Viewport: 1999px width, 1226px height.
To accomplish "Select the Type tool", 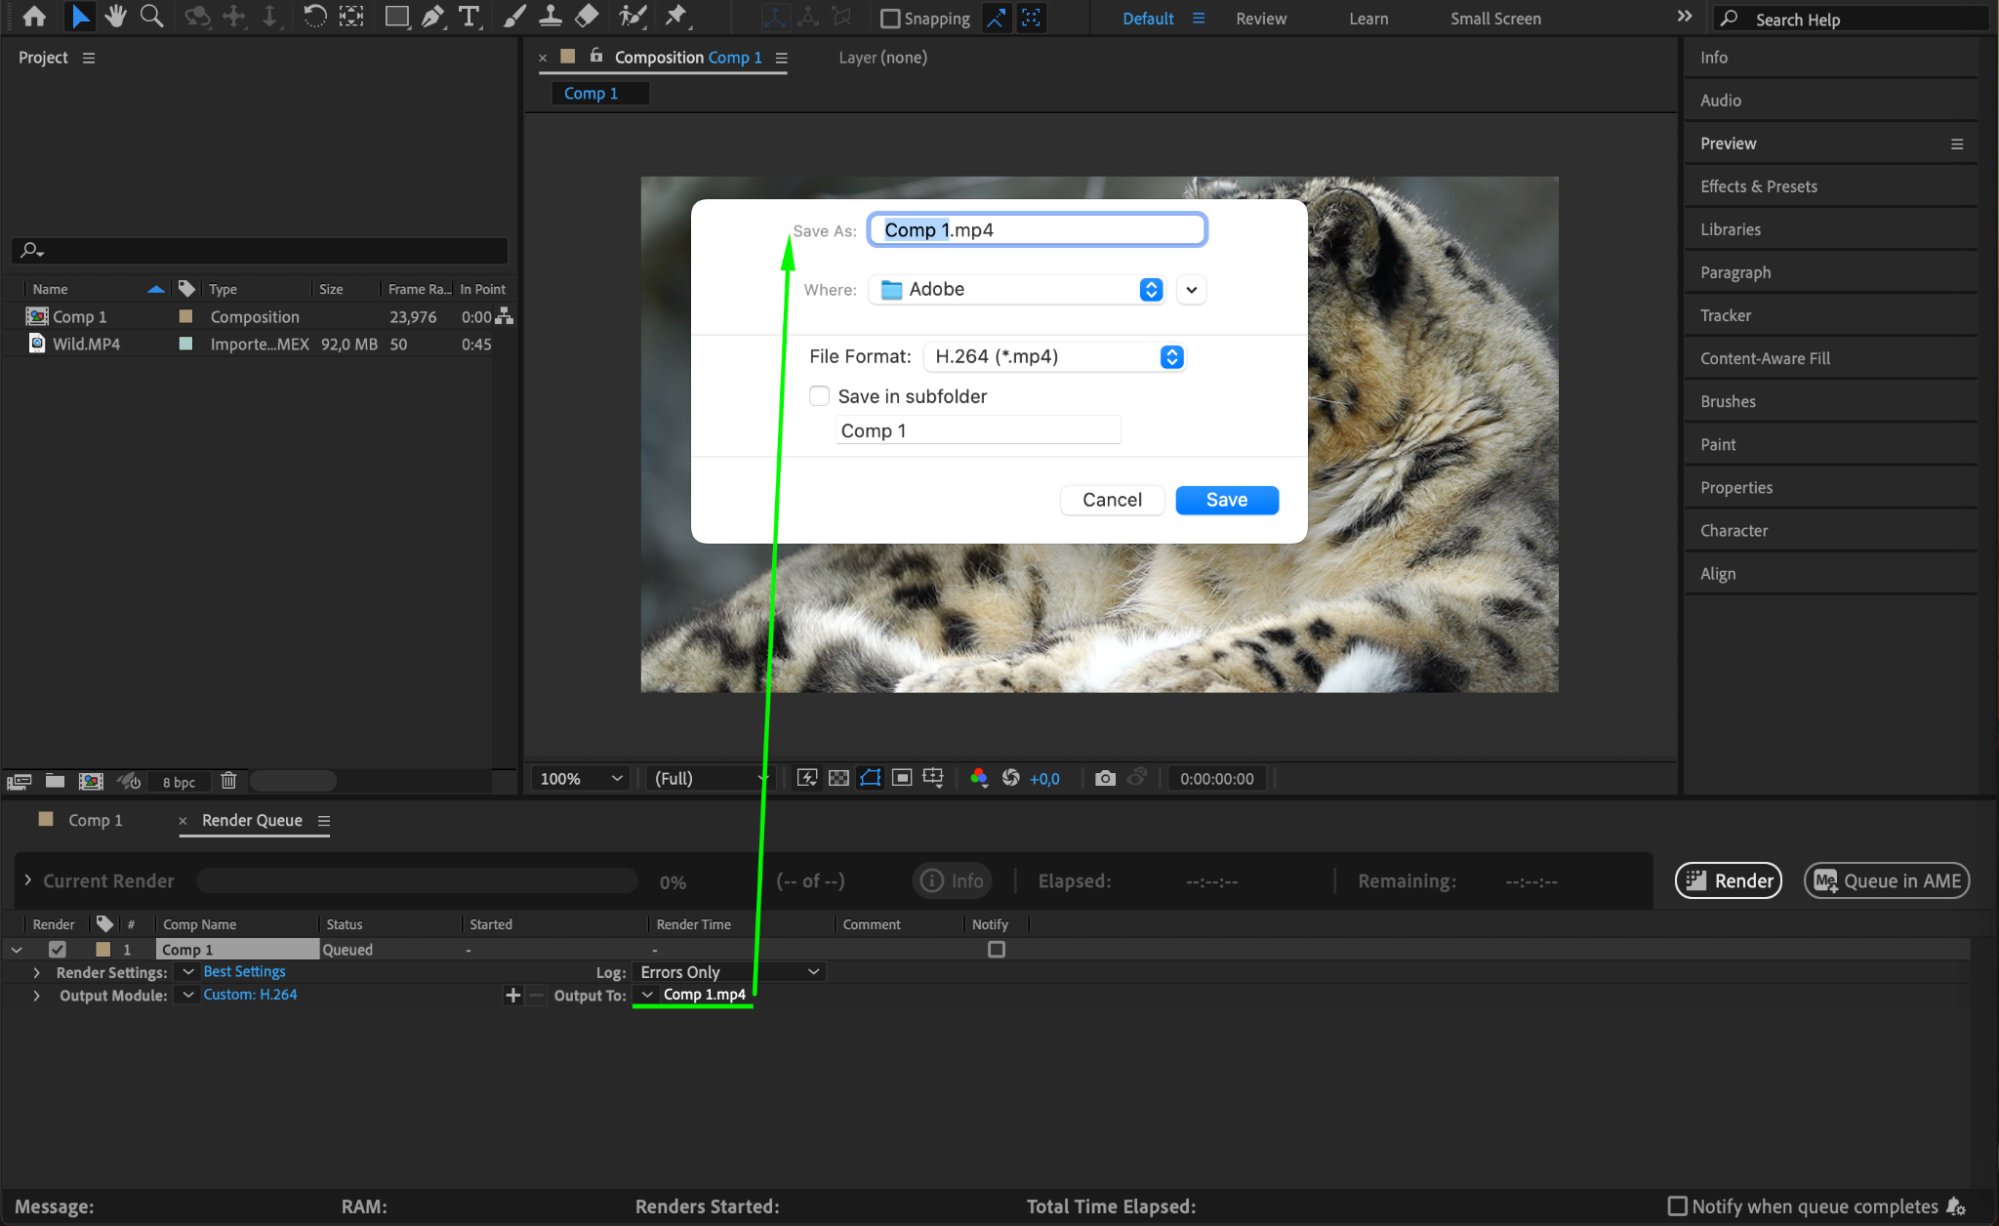I will tap(468, 16).
